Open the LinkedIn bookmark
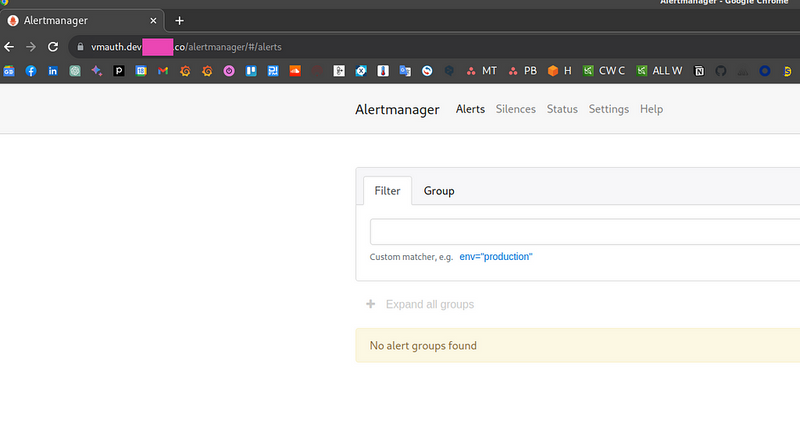800x434 pixels. pos(53,71)
